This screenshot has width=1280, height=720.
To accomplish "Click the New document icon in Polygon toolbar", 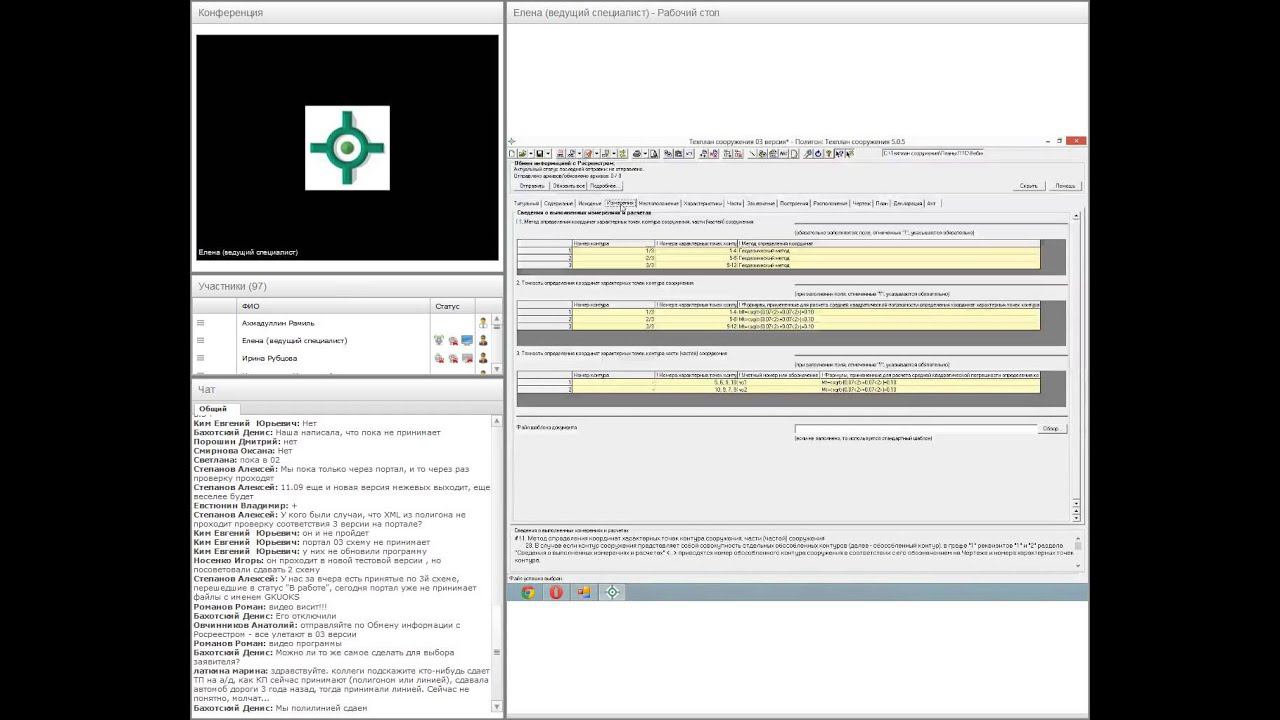I will pyautogui.click(x=513, y=154).
